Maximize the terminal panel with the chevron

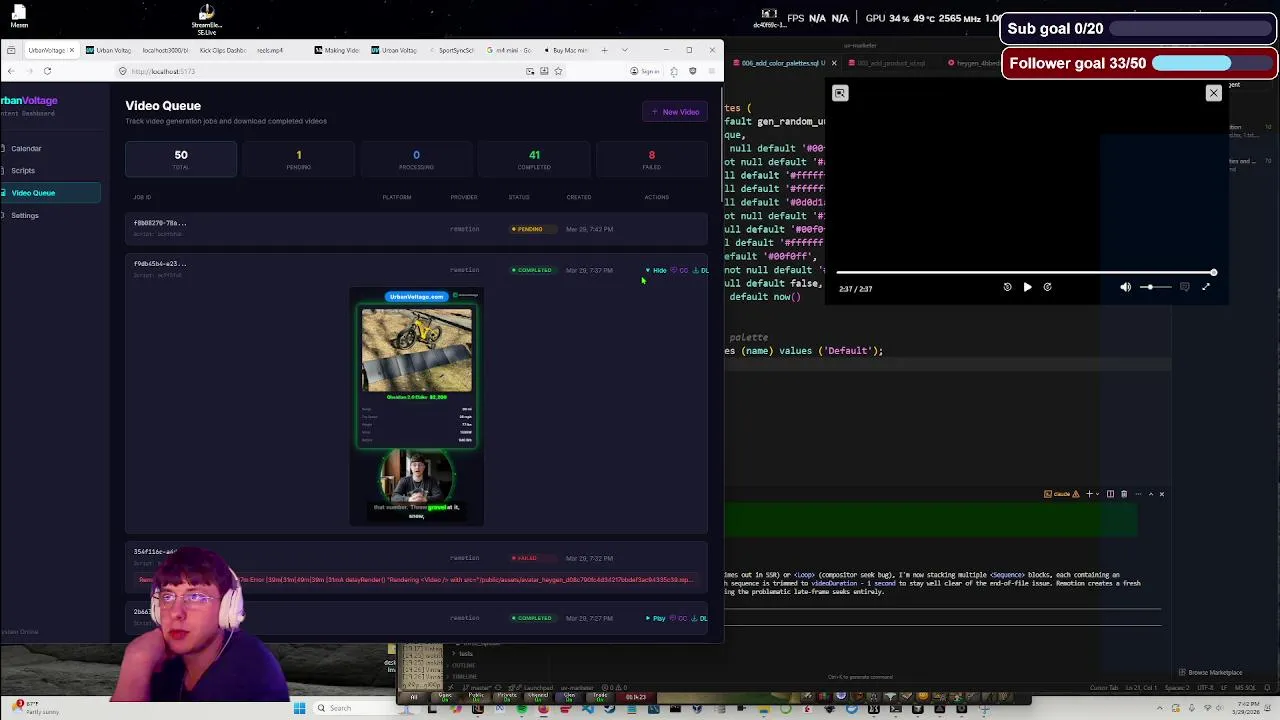tap(1150, 494)
